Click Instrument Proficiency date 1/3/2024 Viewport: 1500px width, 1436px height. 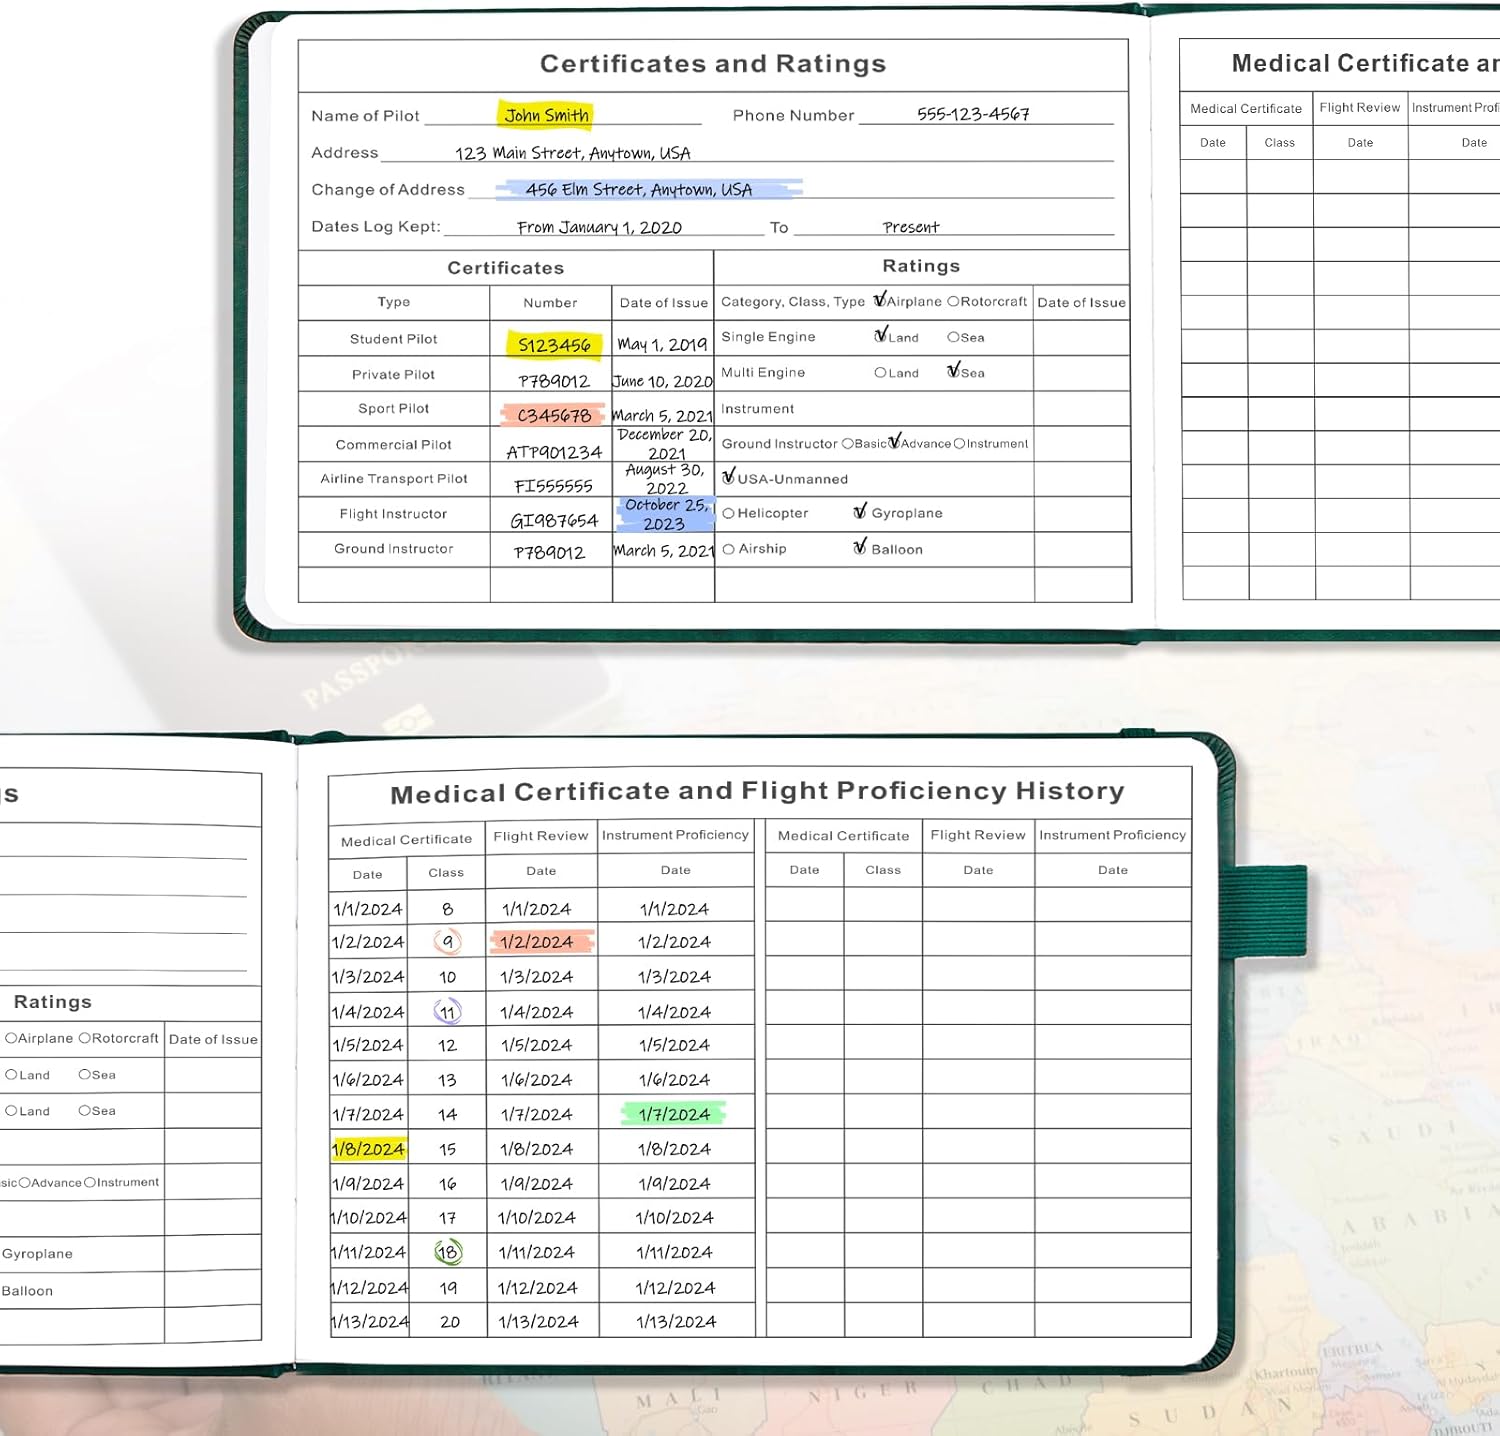pos(675,976)
